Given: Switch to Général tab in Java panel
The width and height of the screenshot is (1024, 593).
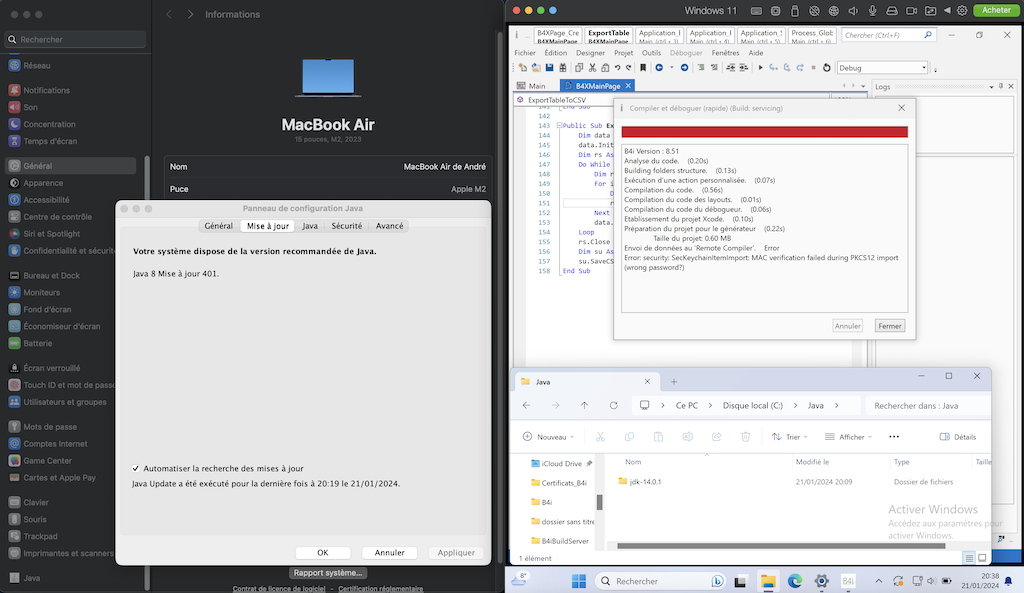Looking at the screenshot, I should pos(218,226).
